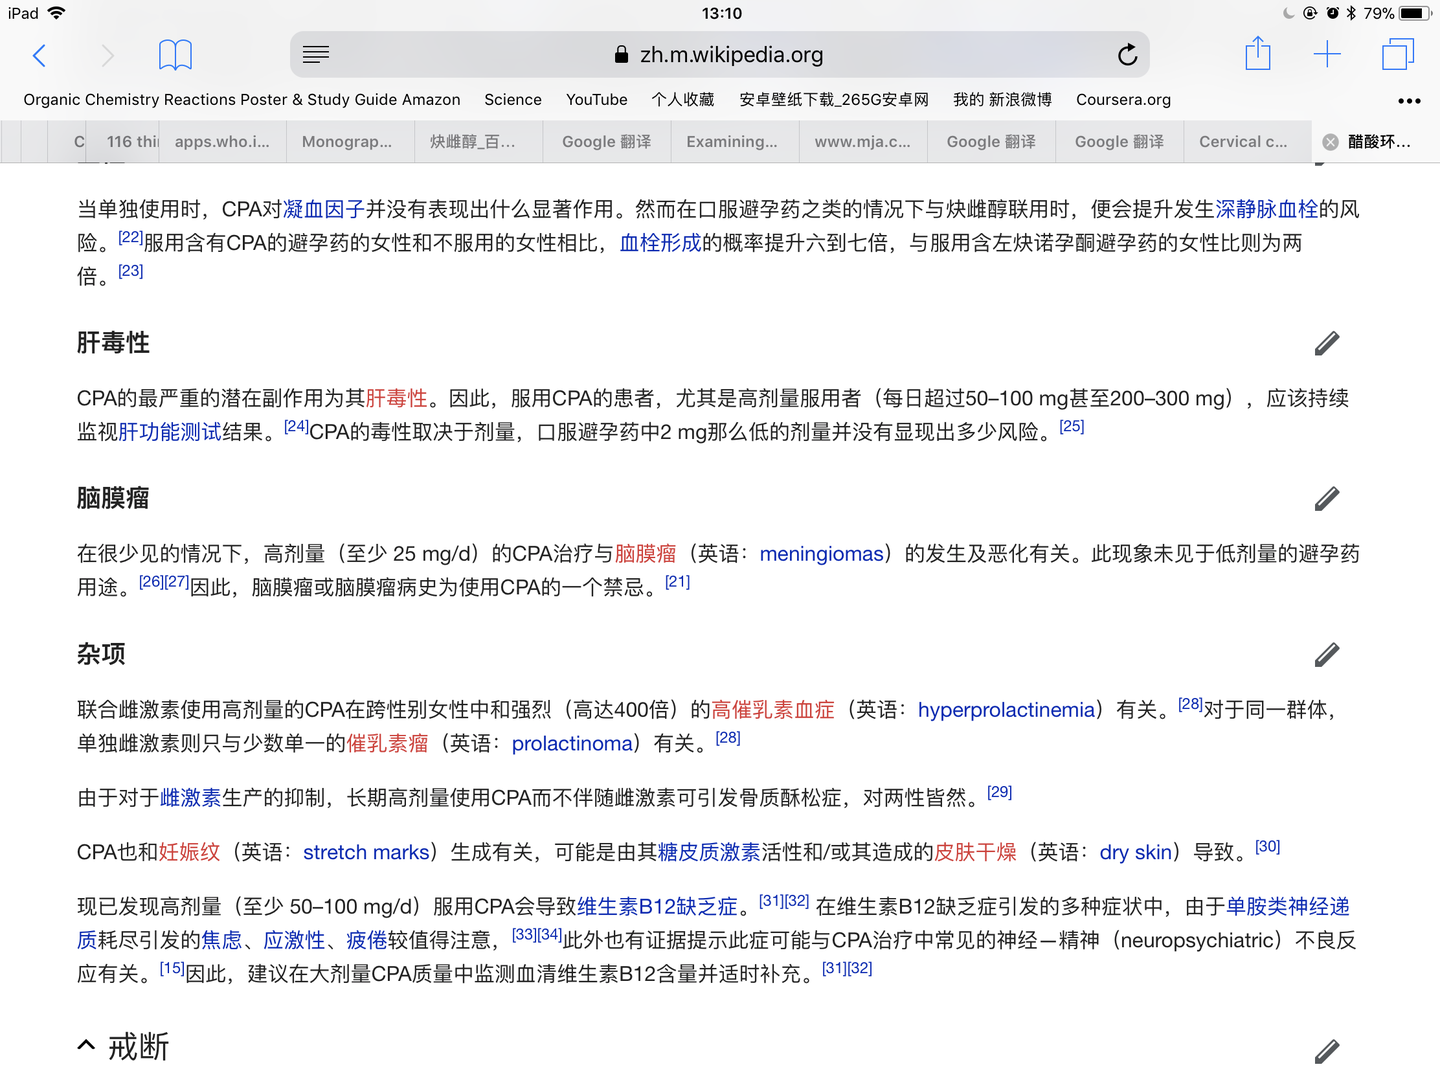This screenshot has width=1440, height=1080.
Task: Open the 安卓壁纸下载 bookmark
Action: 834,100
